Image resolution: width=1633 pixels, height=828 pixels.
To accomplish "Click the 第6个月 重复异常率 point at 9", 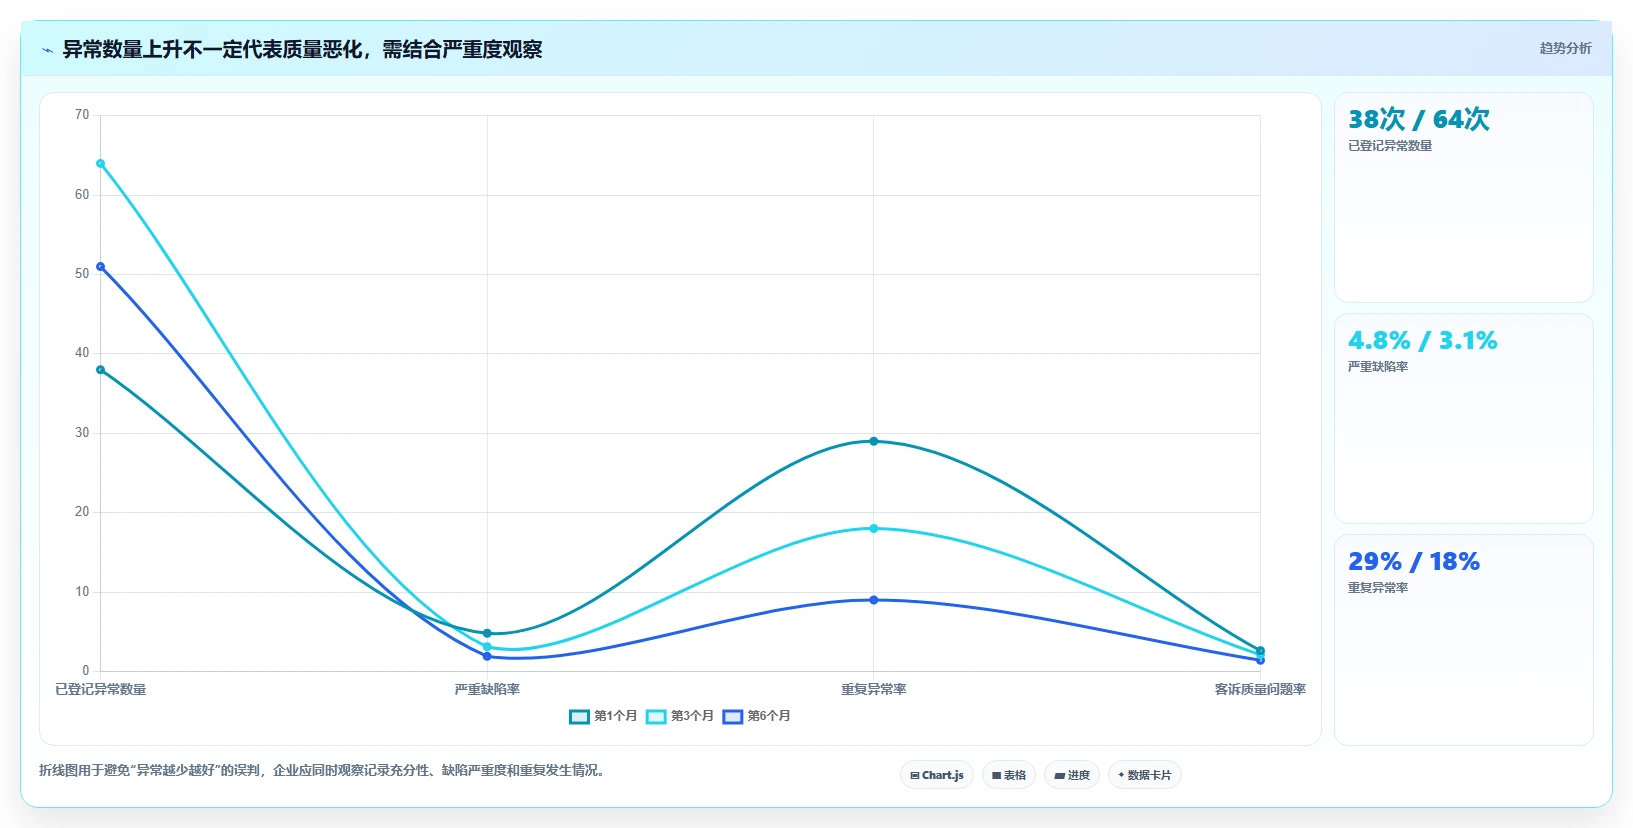I will click(874, 600).
